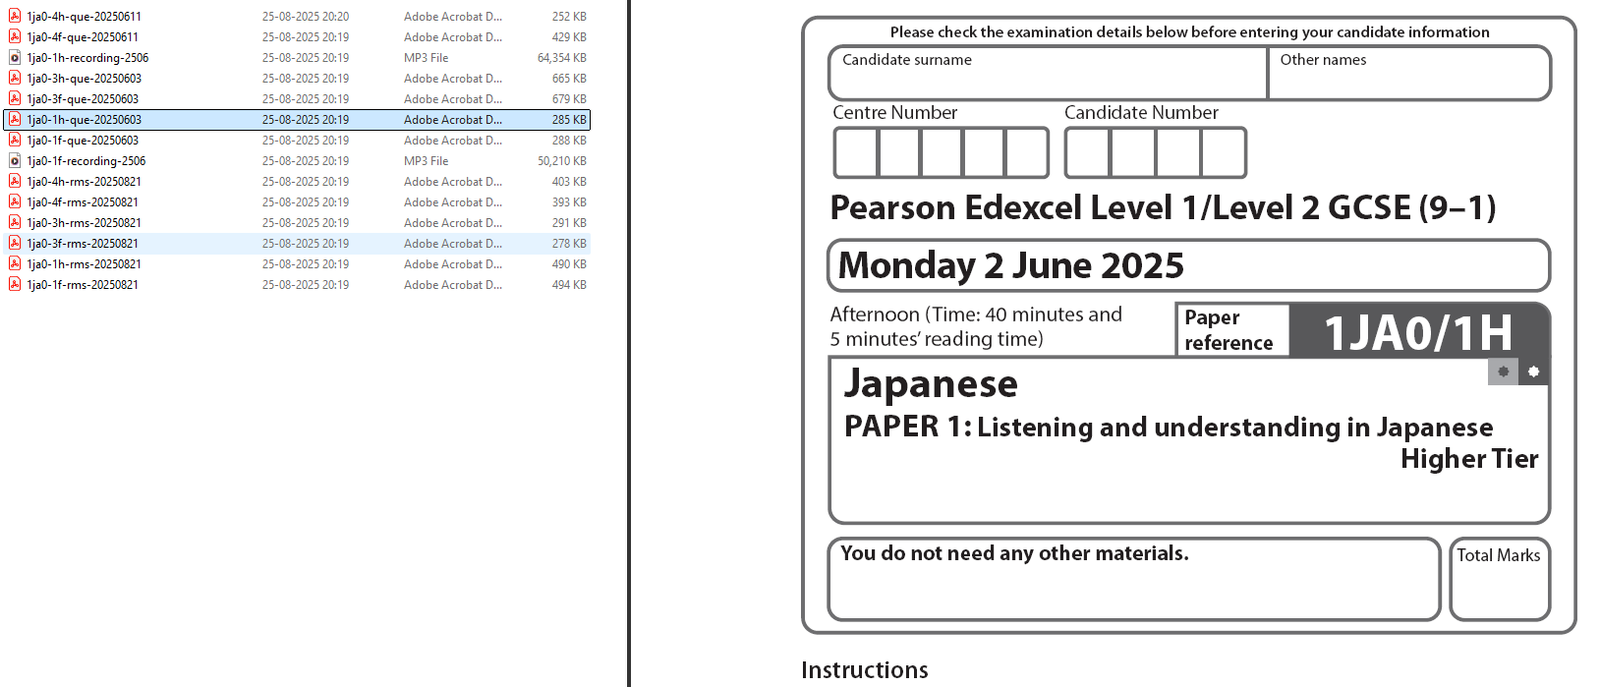Click the 288 KB size cell
1600x687 pixels.
tap(569, 140)
